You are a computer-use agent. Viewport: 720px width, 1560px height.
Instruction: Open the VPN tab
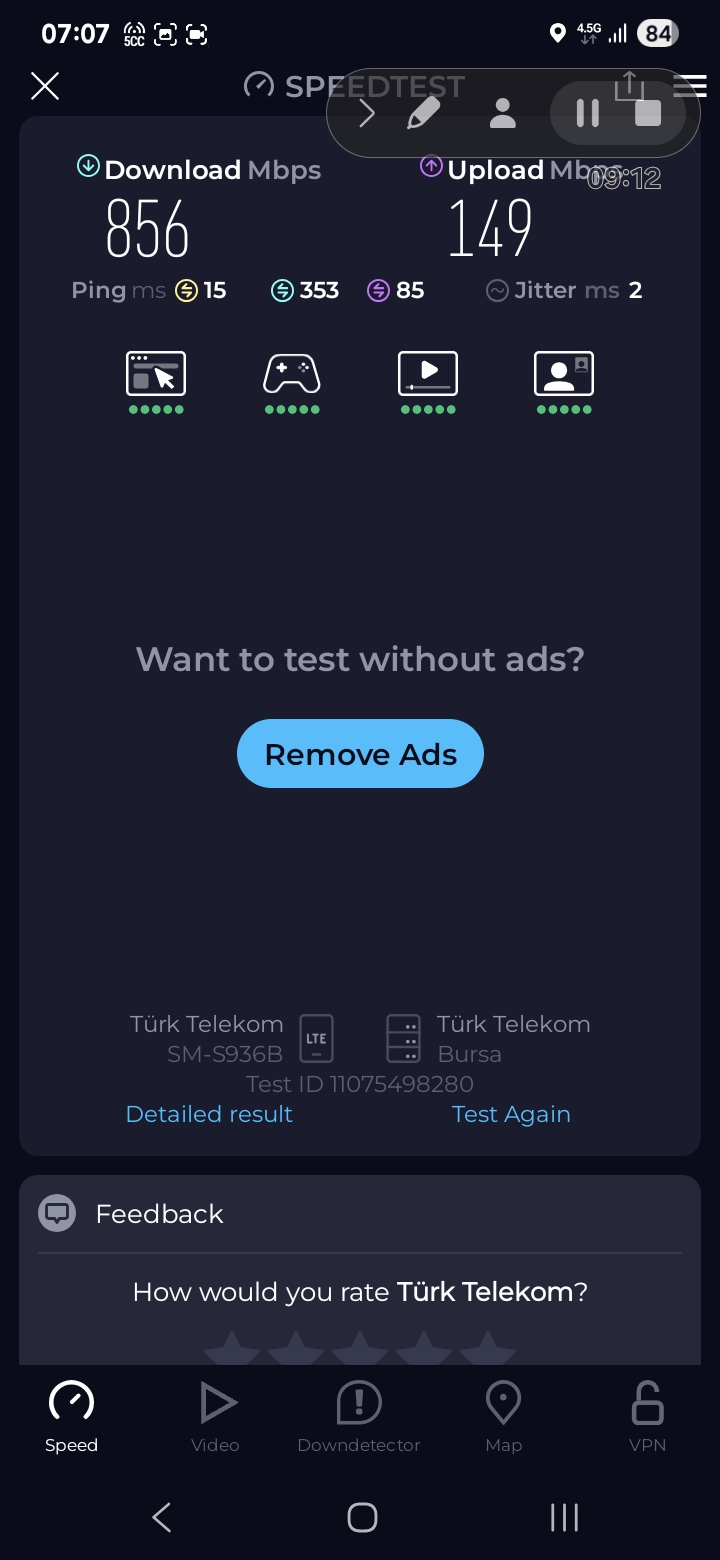tap(647, 1417)
